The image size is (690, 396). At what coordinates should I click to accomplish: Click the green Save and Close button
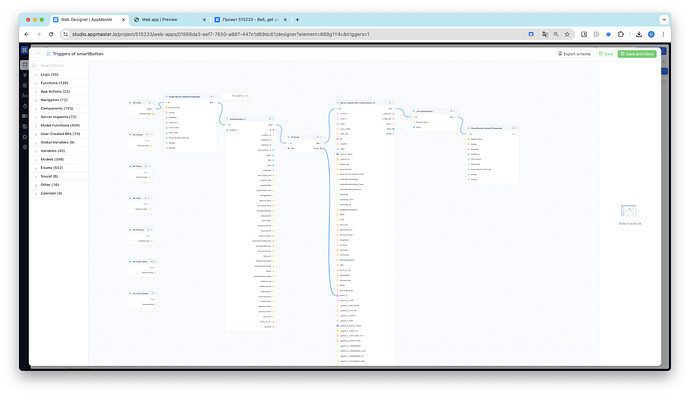pyautogui.click(x=637, y=54)
